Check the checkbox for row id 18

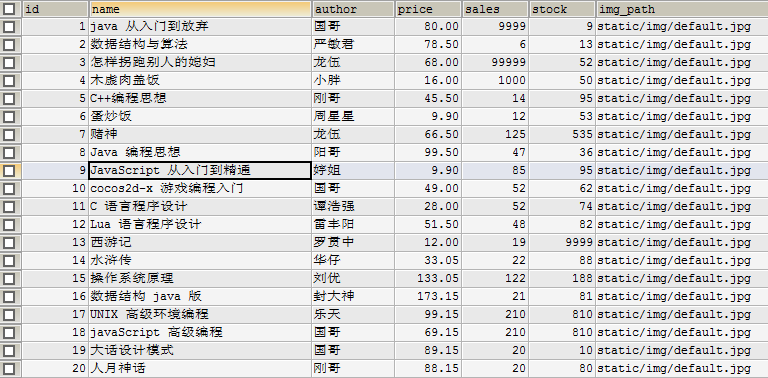[x=9, y=332]
